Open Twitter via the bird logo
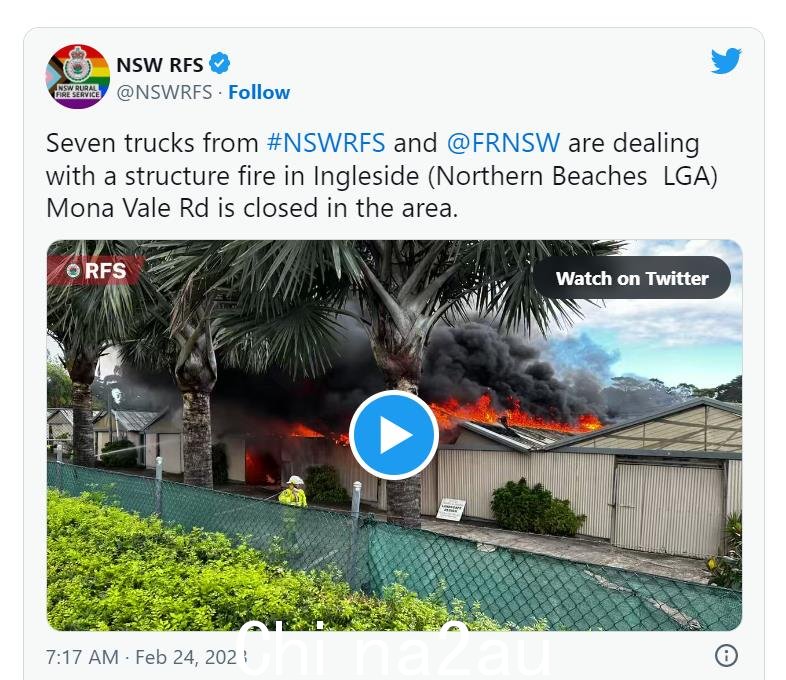786x680 pixels. (x=726, y=61)
